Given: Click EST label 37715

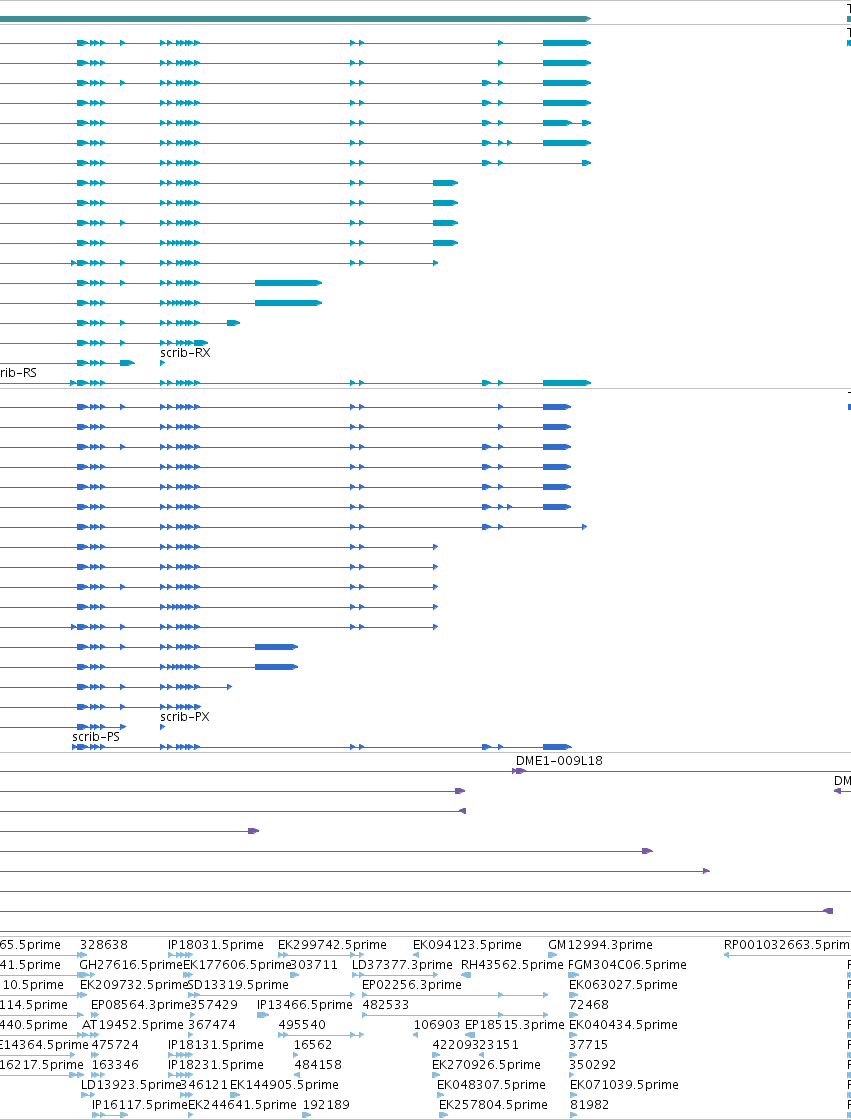Looking at the screenshot, I should (x=588, y=1045).
